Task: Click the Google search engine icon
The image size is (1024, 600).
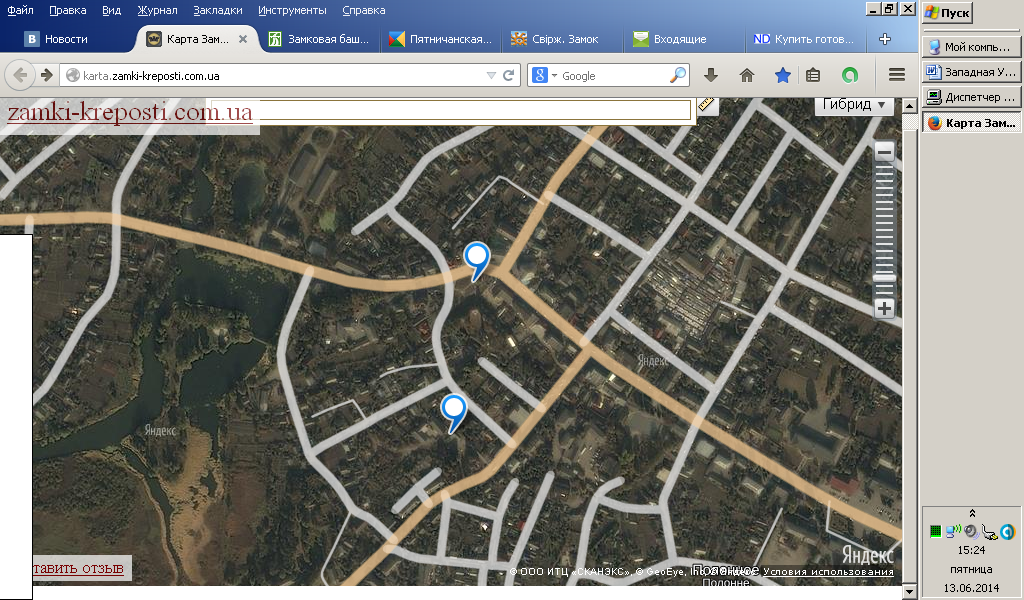Action: coord(539,76)
